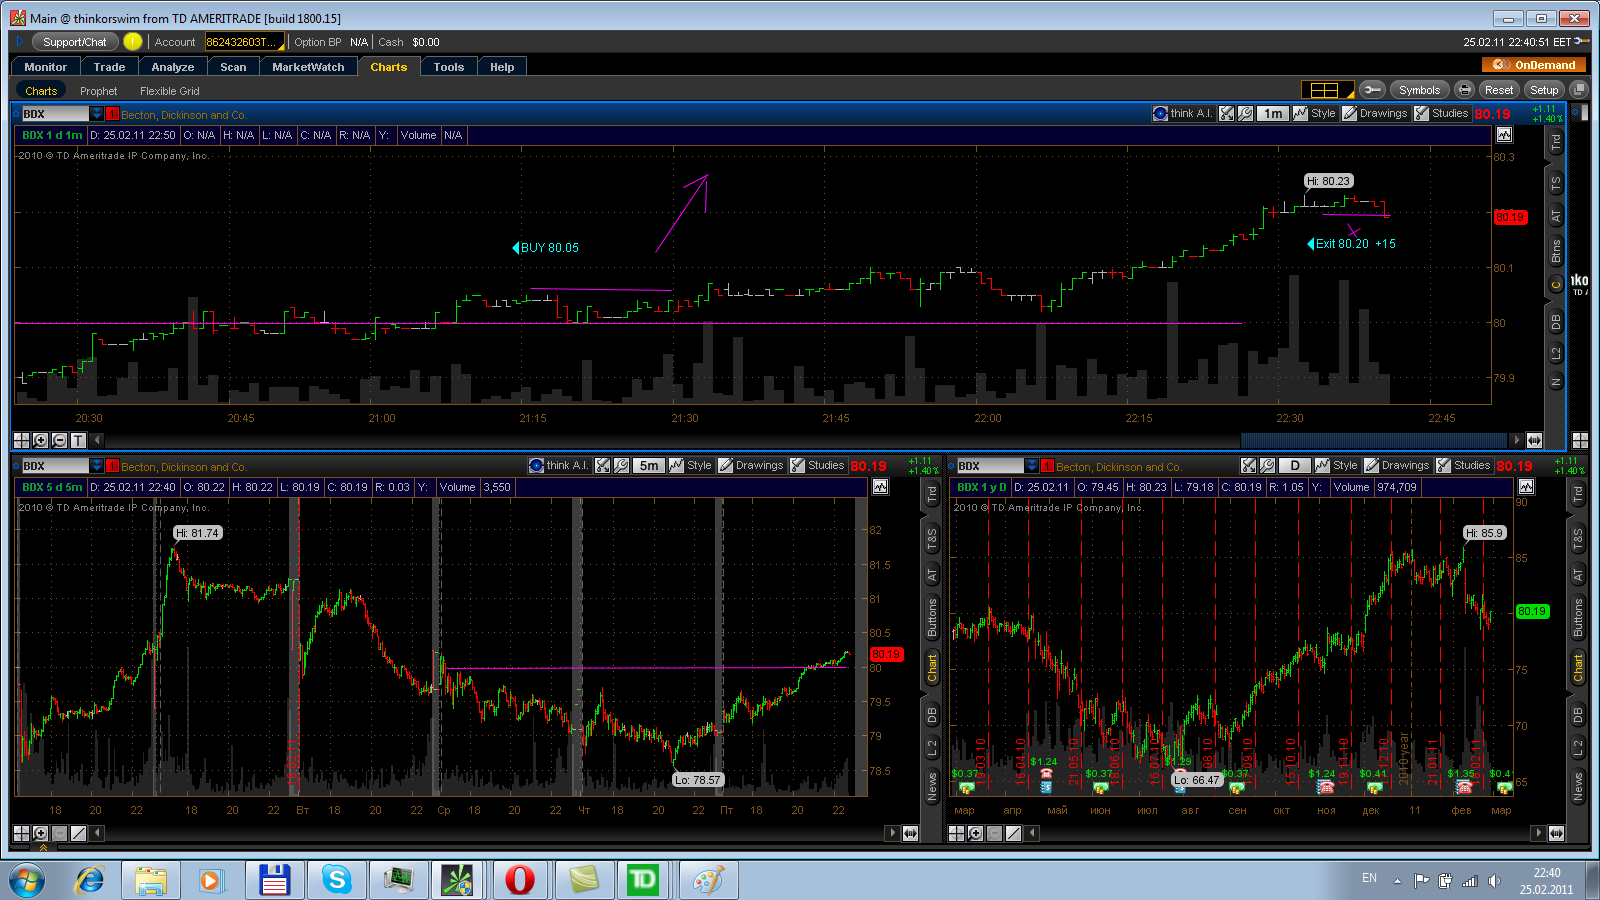
Task: Click the Support/Chat button
Action: pyautogui.click(x=75, y=42)
